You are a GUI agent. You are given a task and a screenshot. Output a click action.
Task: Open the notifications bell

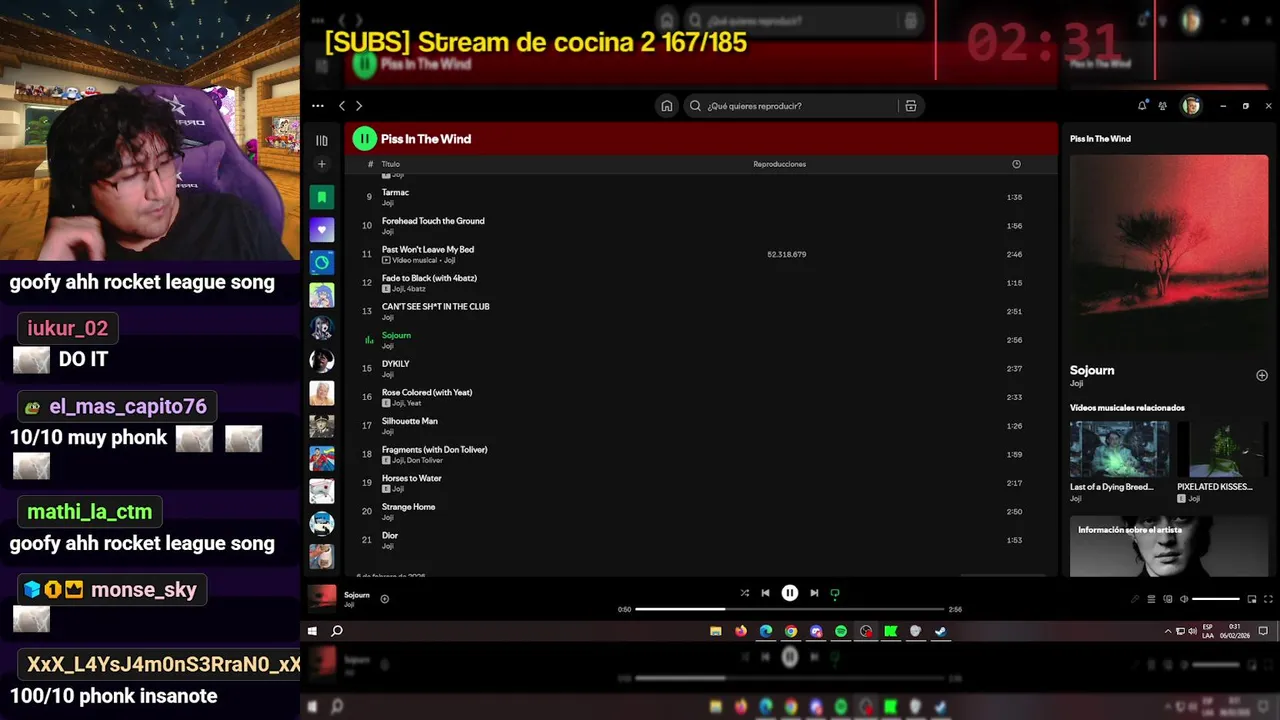[1142, 105]
